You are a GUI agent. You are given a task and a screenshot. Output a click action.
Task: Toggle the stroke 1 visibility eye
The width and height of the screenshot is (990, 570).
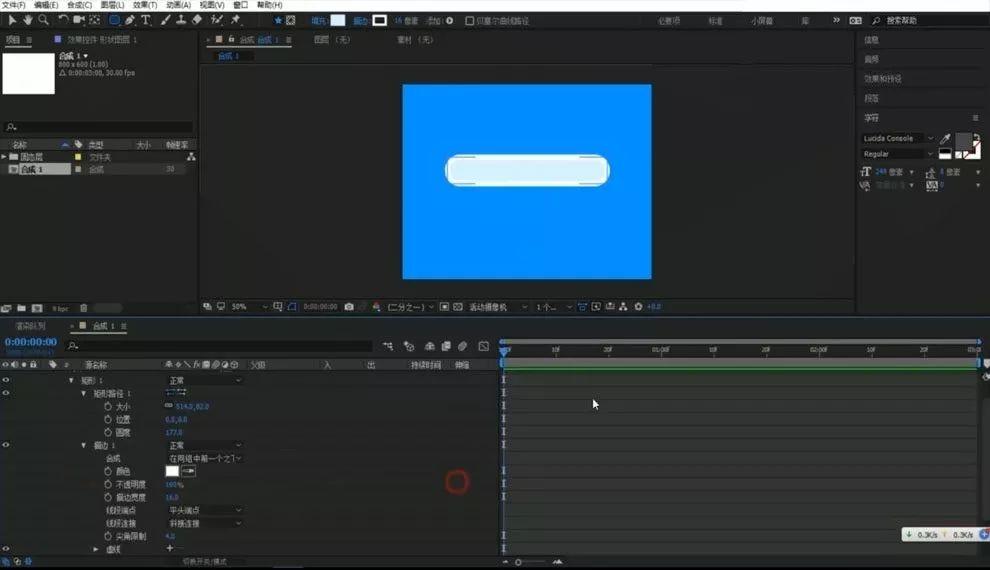tap(6, 445)
